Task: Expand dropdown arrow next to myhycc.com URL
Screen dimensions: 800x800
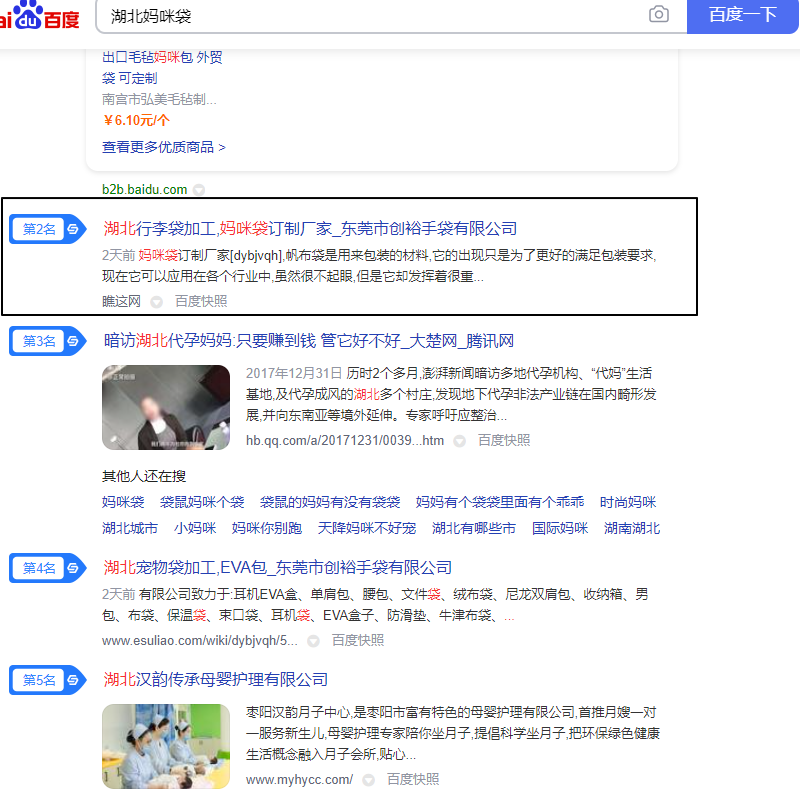Action: click(368, 780)
